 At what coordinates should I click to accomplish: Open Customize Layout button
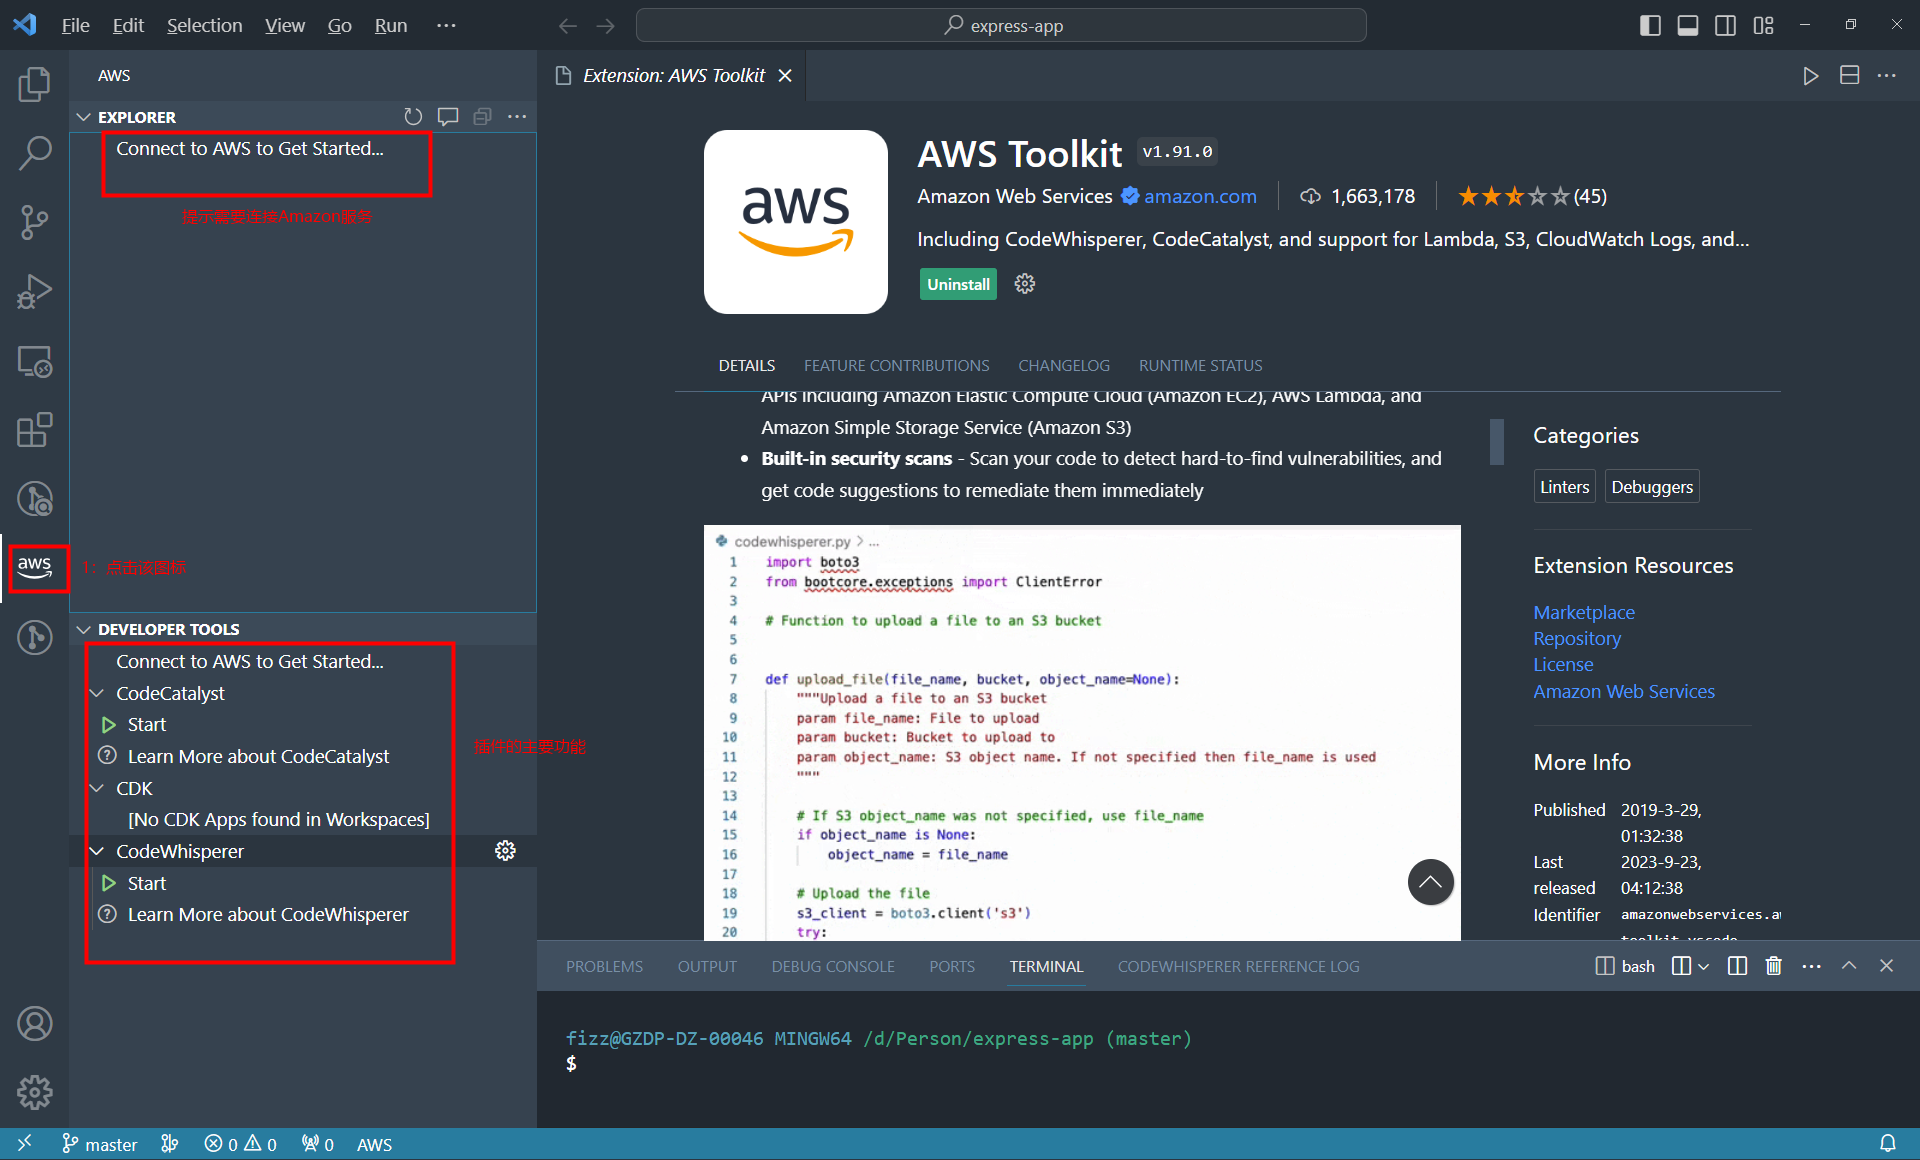tap(1764, 26)
